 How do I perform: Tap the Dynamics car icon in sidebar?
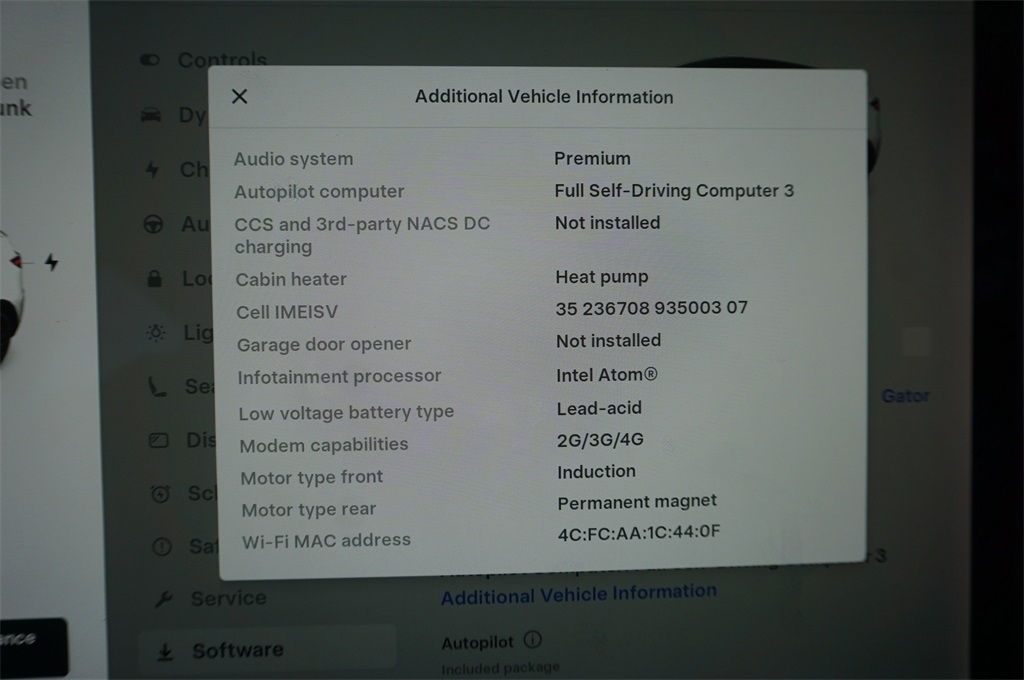click(x=151, y=116)
